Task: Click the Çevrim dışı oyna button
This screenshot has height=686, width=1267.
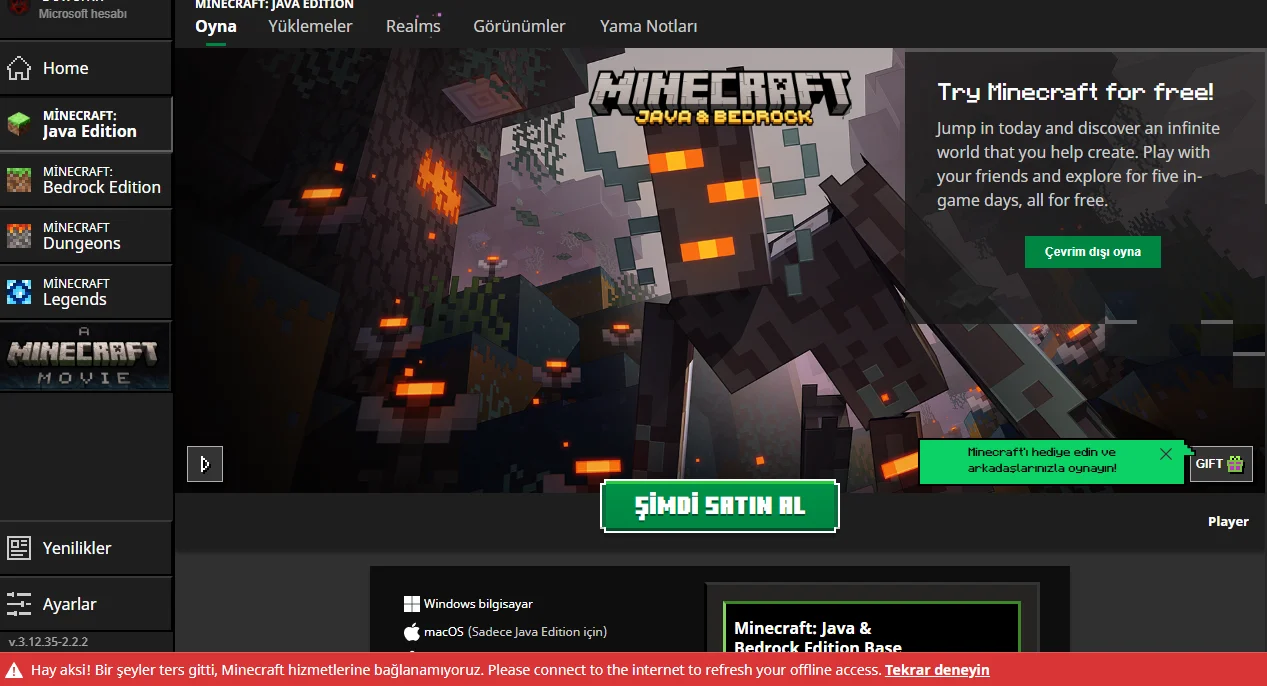Action: pyautogui.click(x=1092, y=252)
